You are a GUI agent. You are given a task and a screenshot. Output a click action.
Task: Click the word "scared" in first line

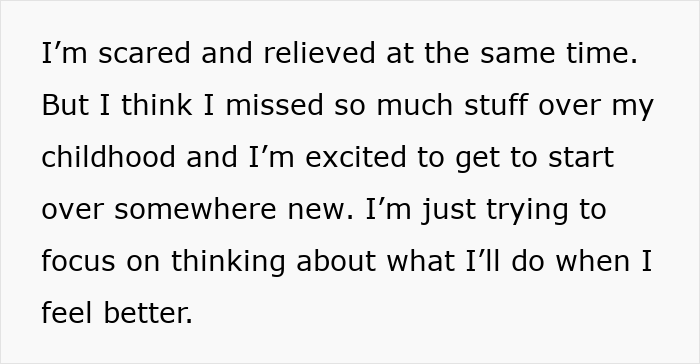144,53
